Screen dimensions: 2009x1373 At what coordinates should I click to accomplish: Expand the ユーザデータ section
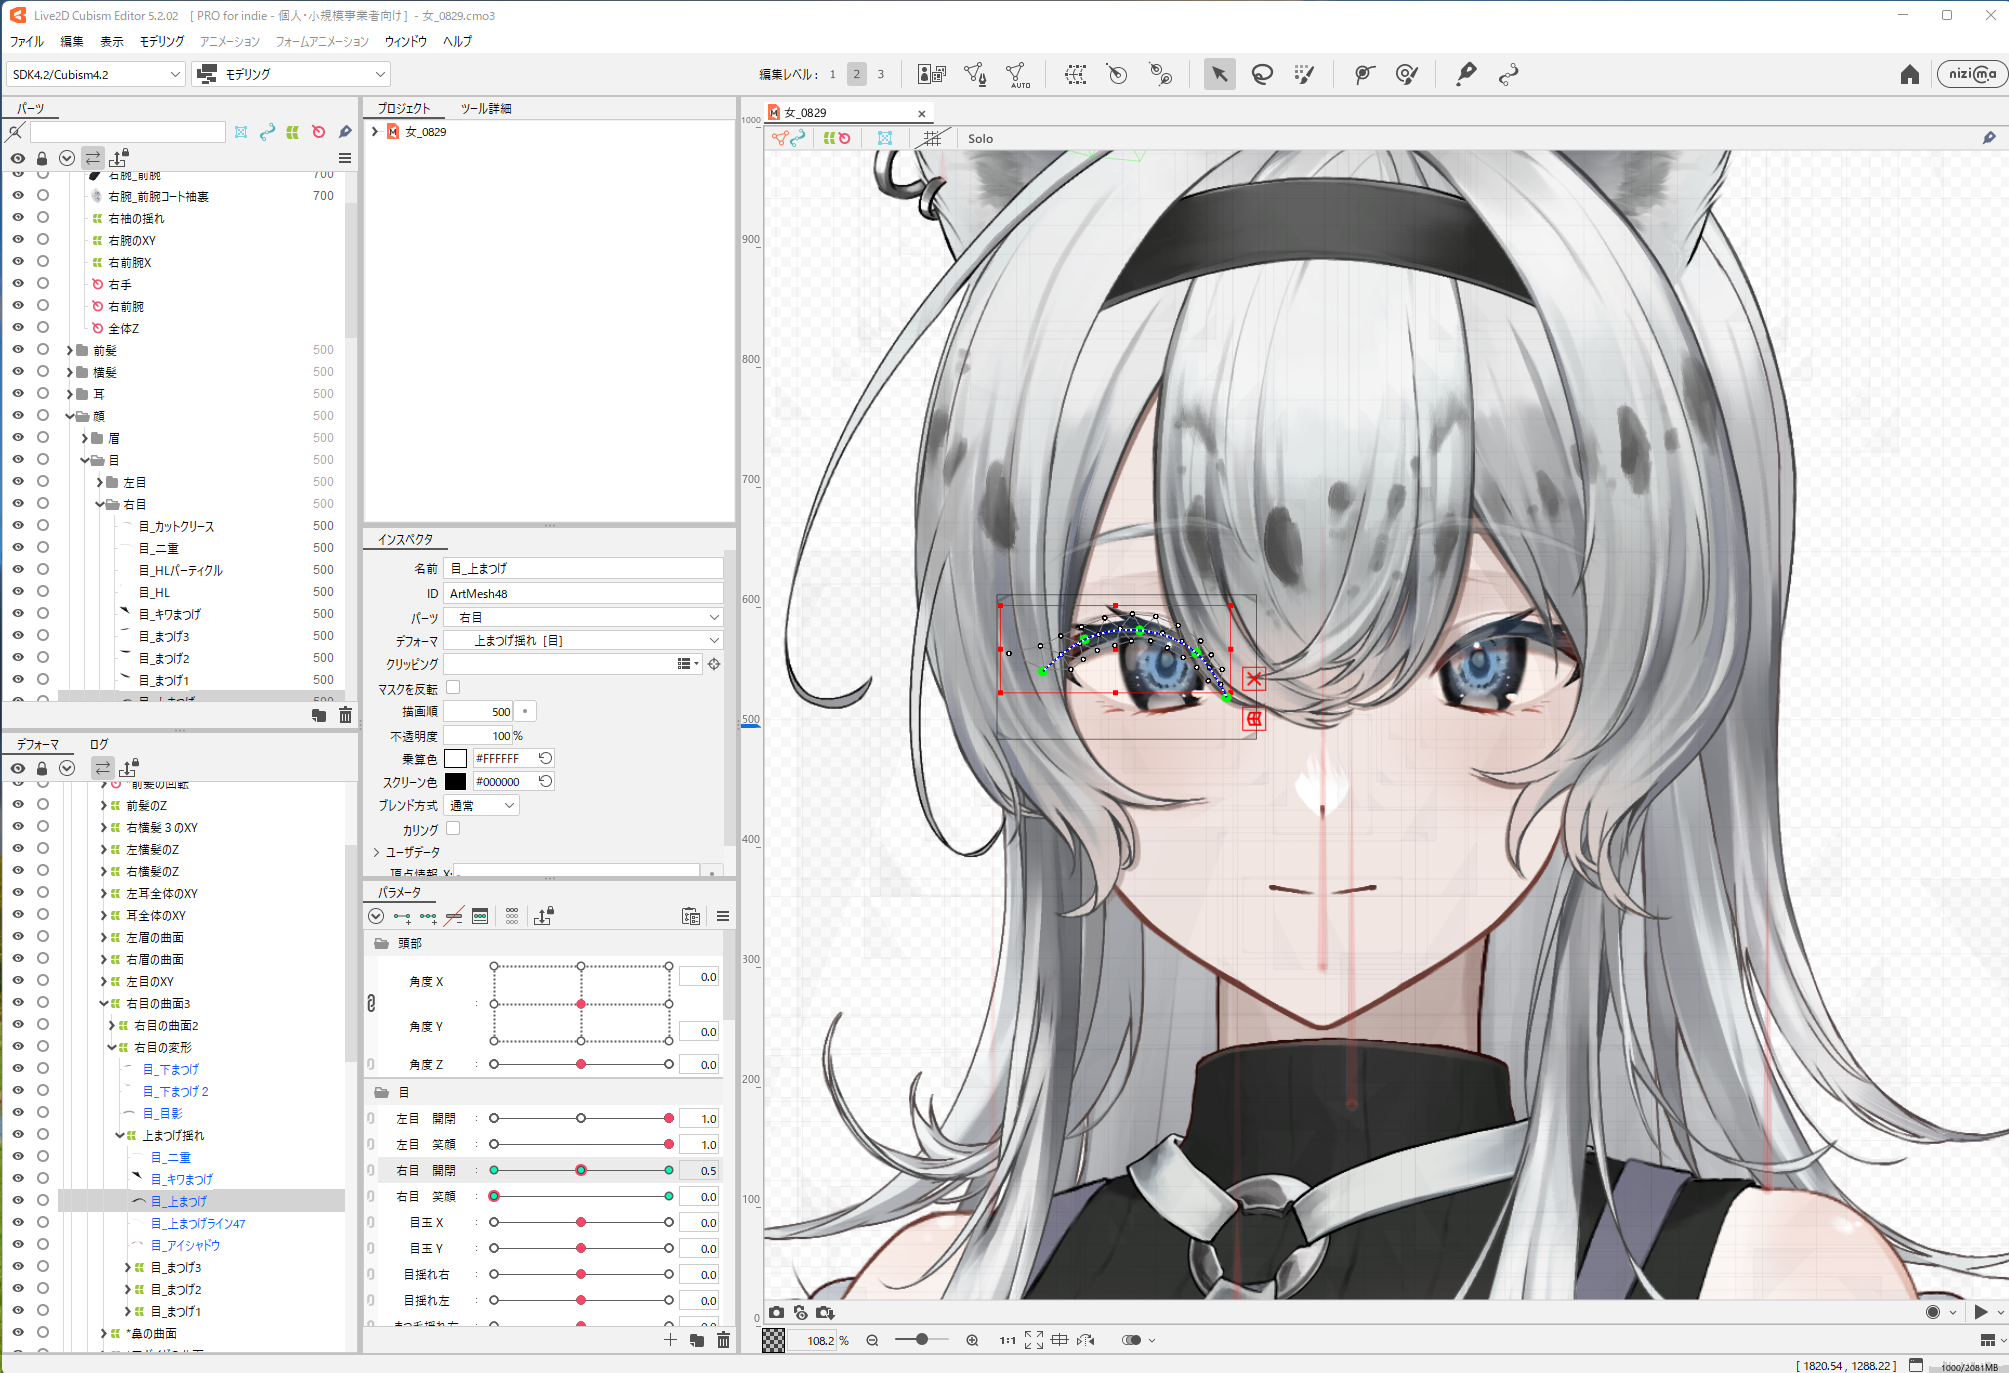click(376, 853)
